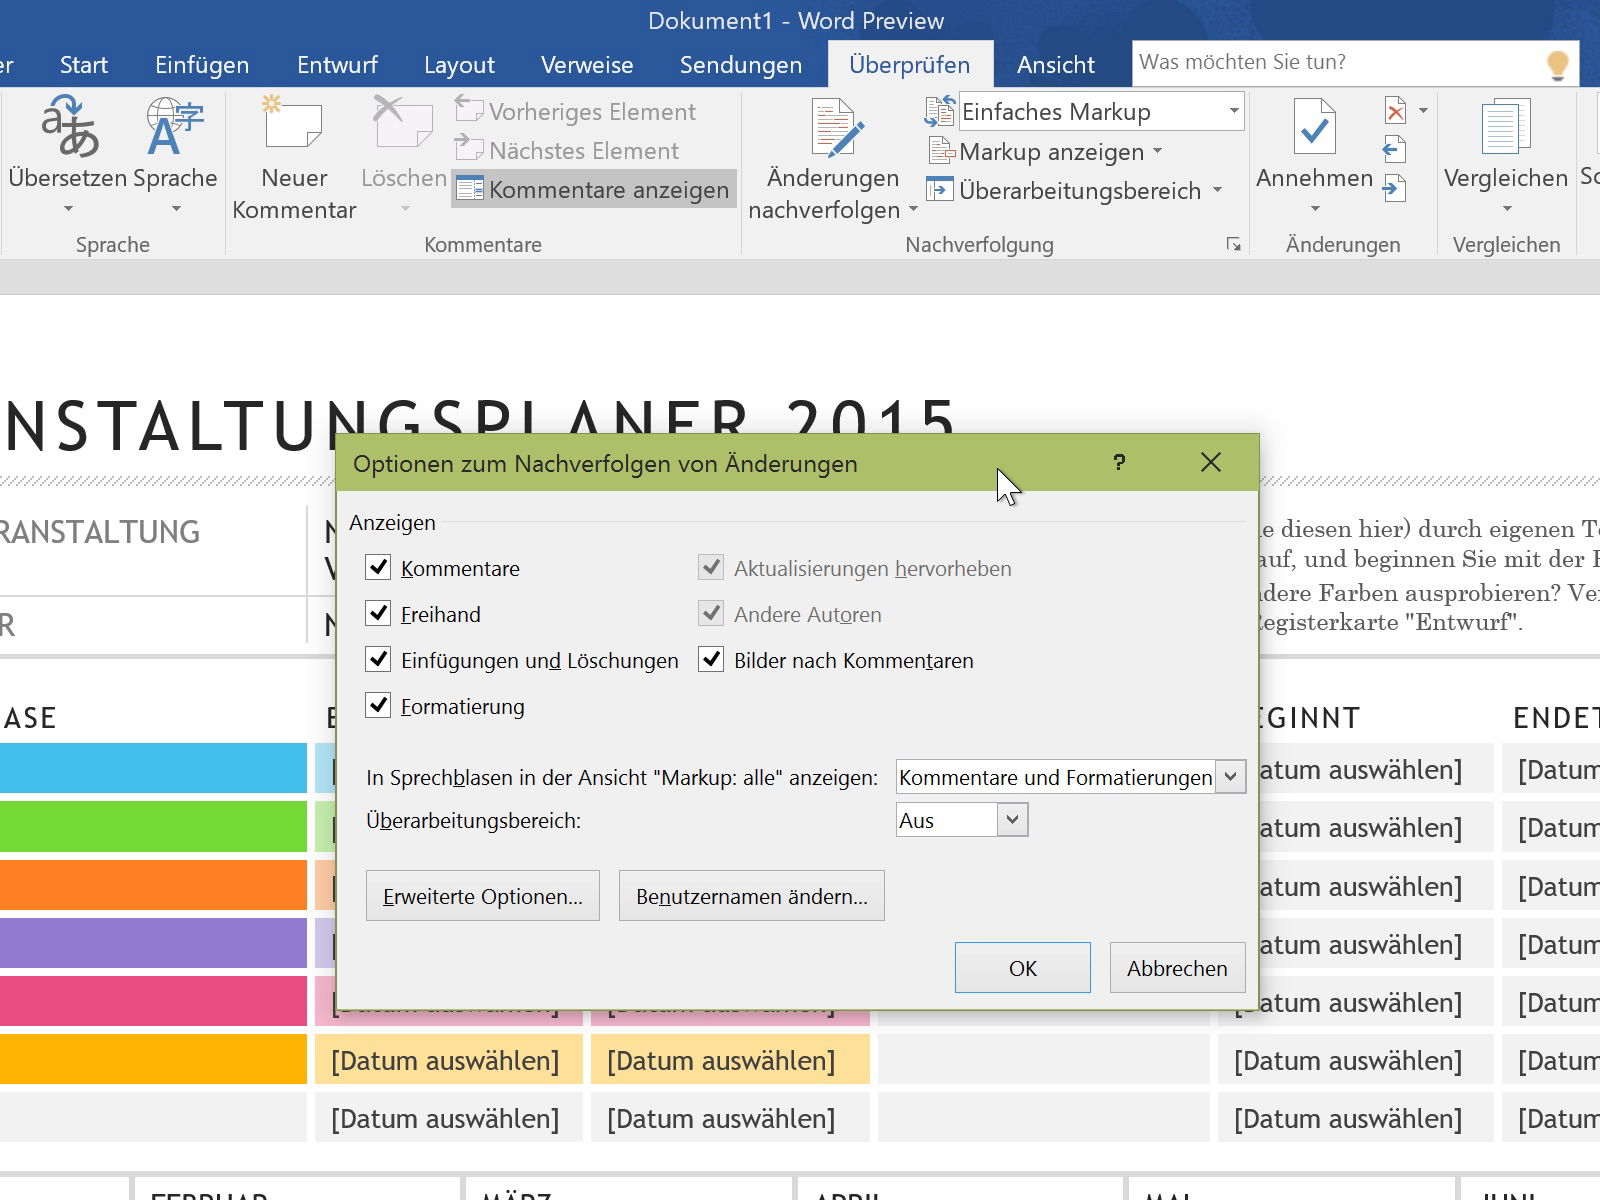
Task: Go to Nächstes Element
Action: tap(567, 150)
